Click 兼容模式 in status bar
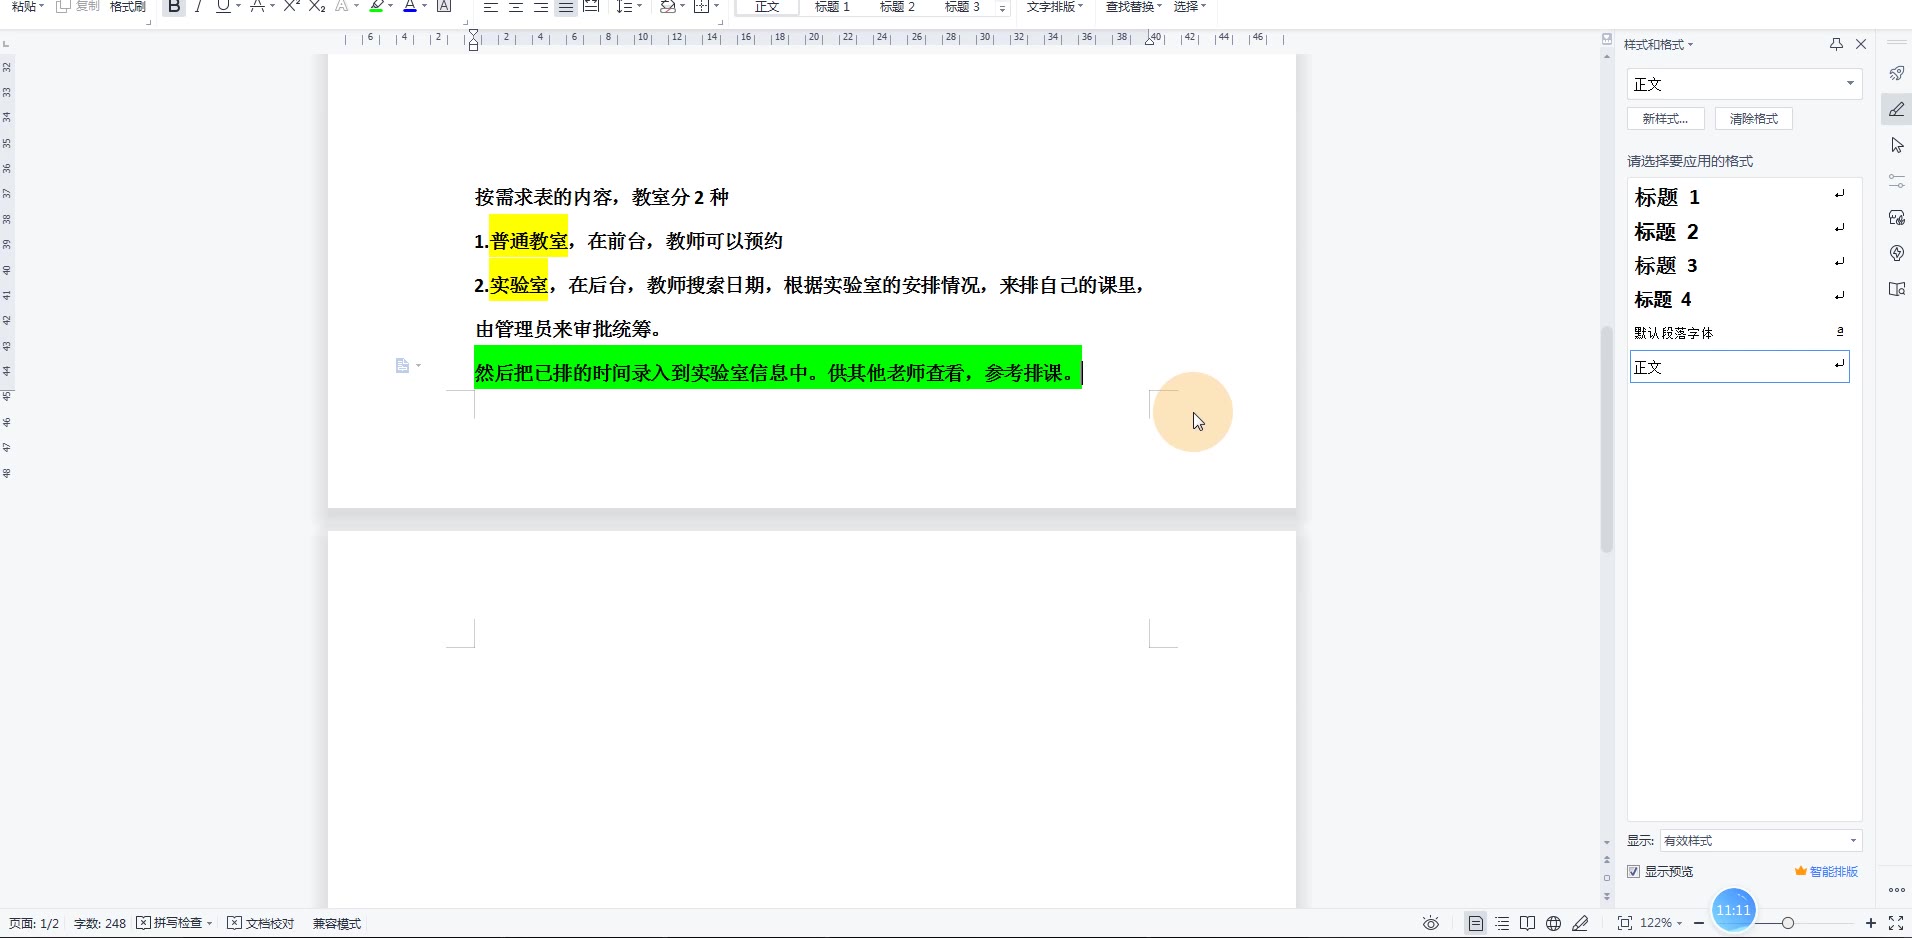 coord(337,923)
